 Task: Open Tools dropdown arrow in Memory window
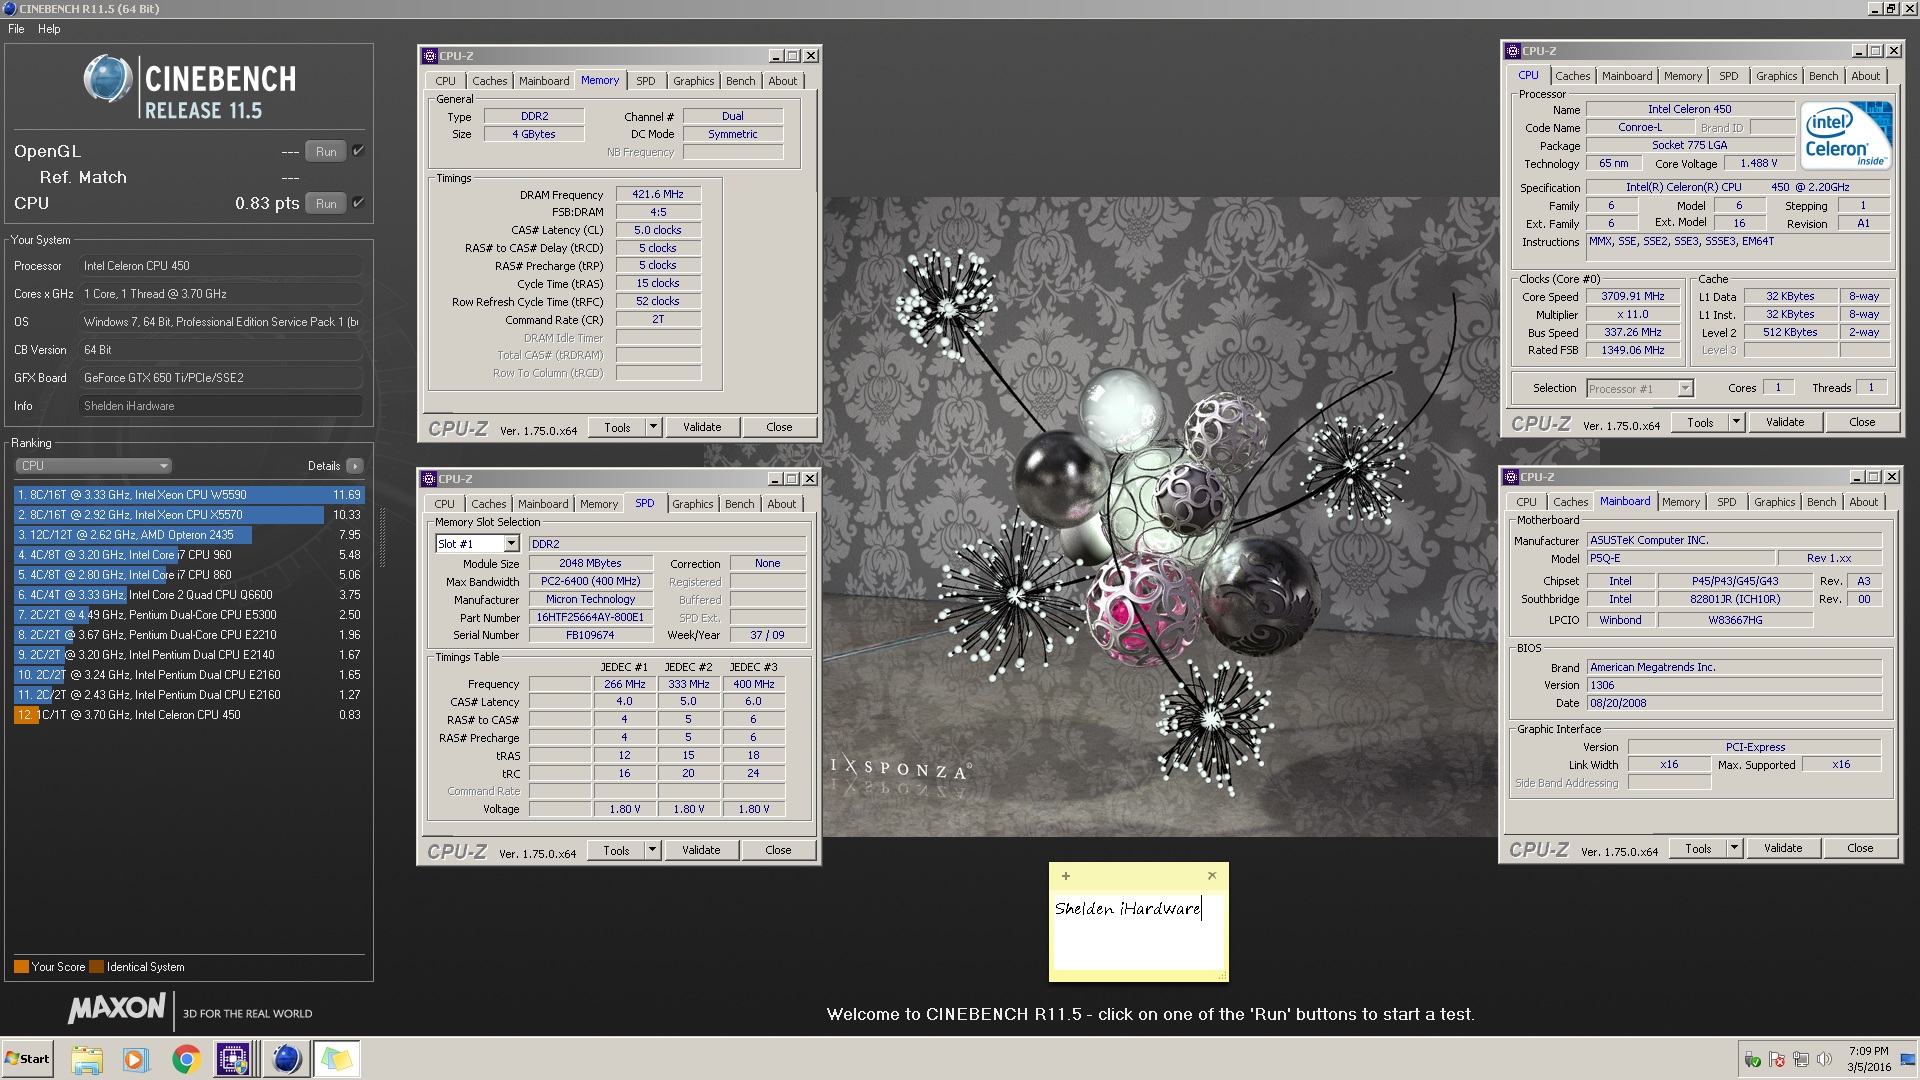653,427
